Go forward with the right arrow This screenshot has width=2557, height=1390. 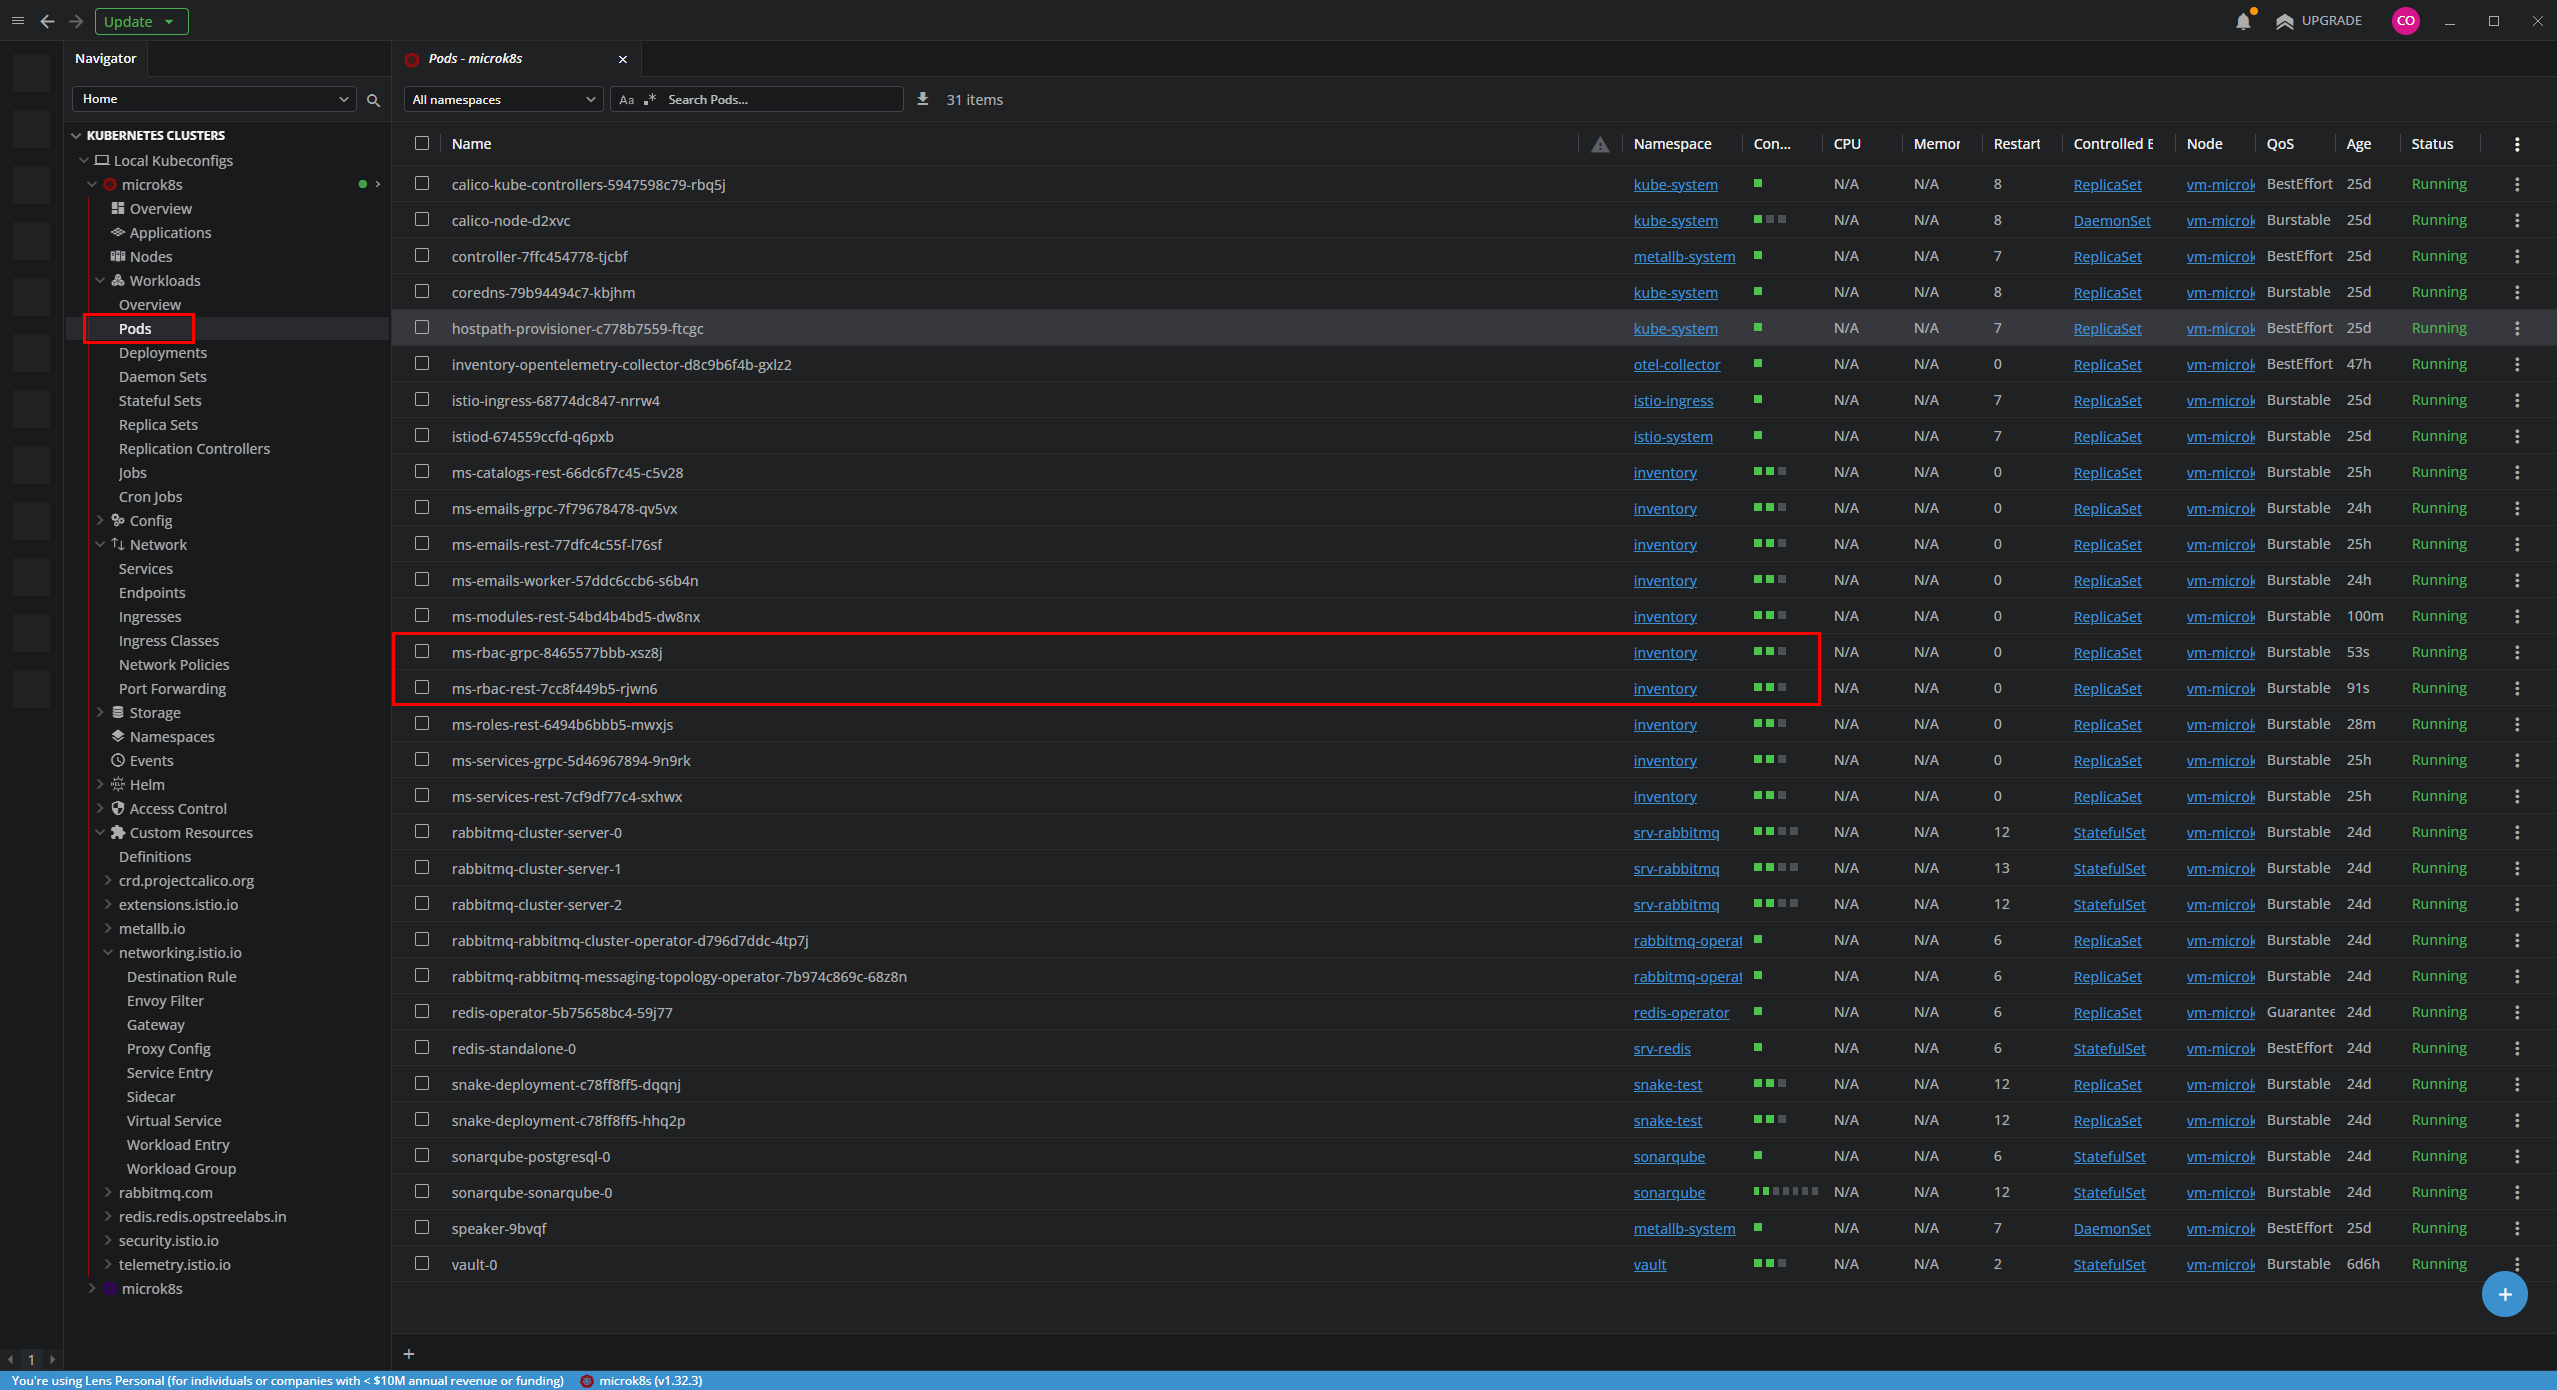[76, 21]
